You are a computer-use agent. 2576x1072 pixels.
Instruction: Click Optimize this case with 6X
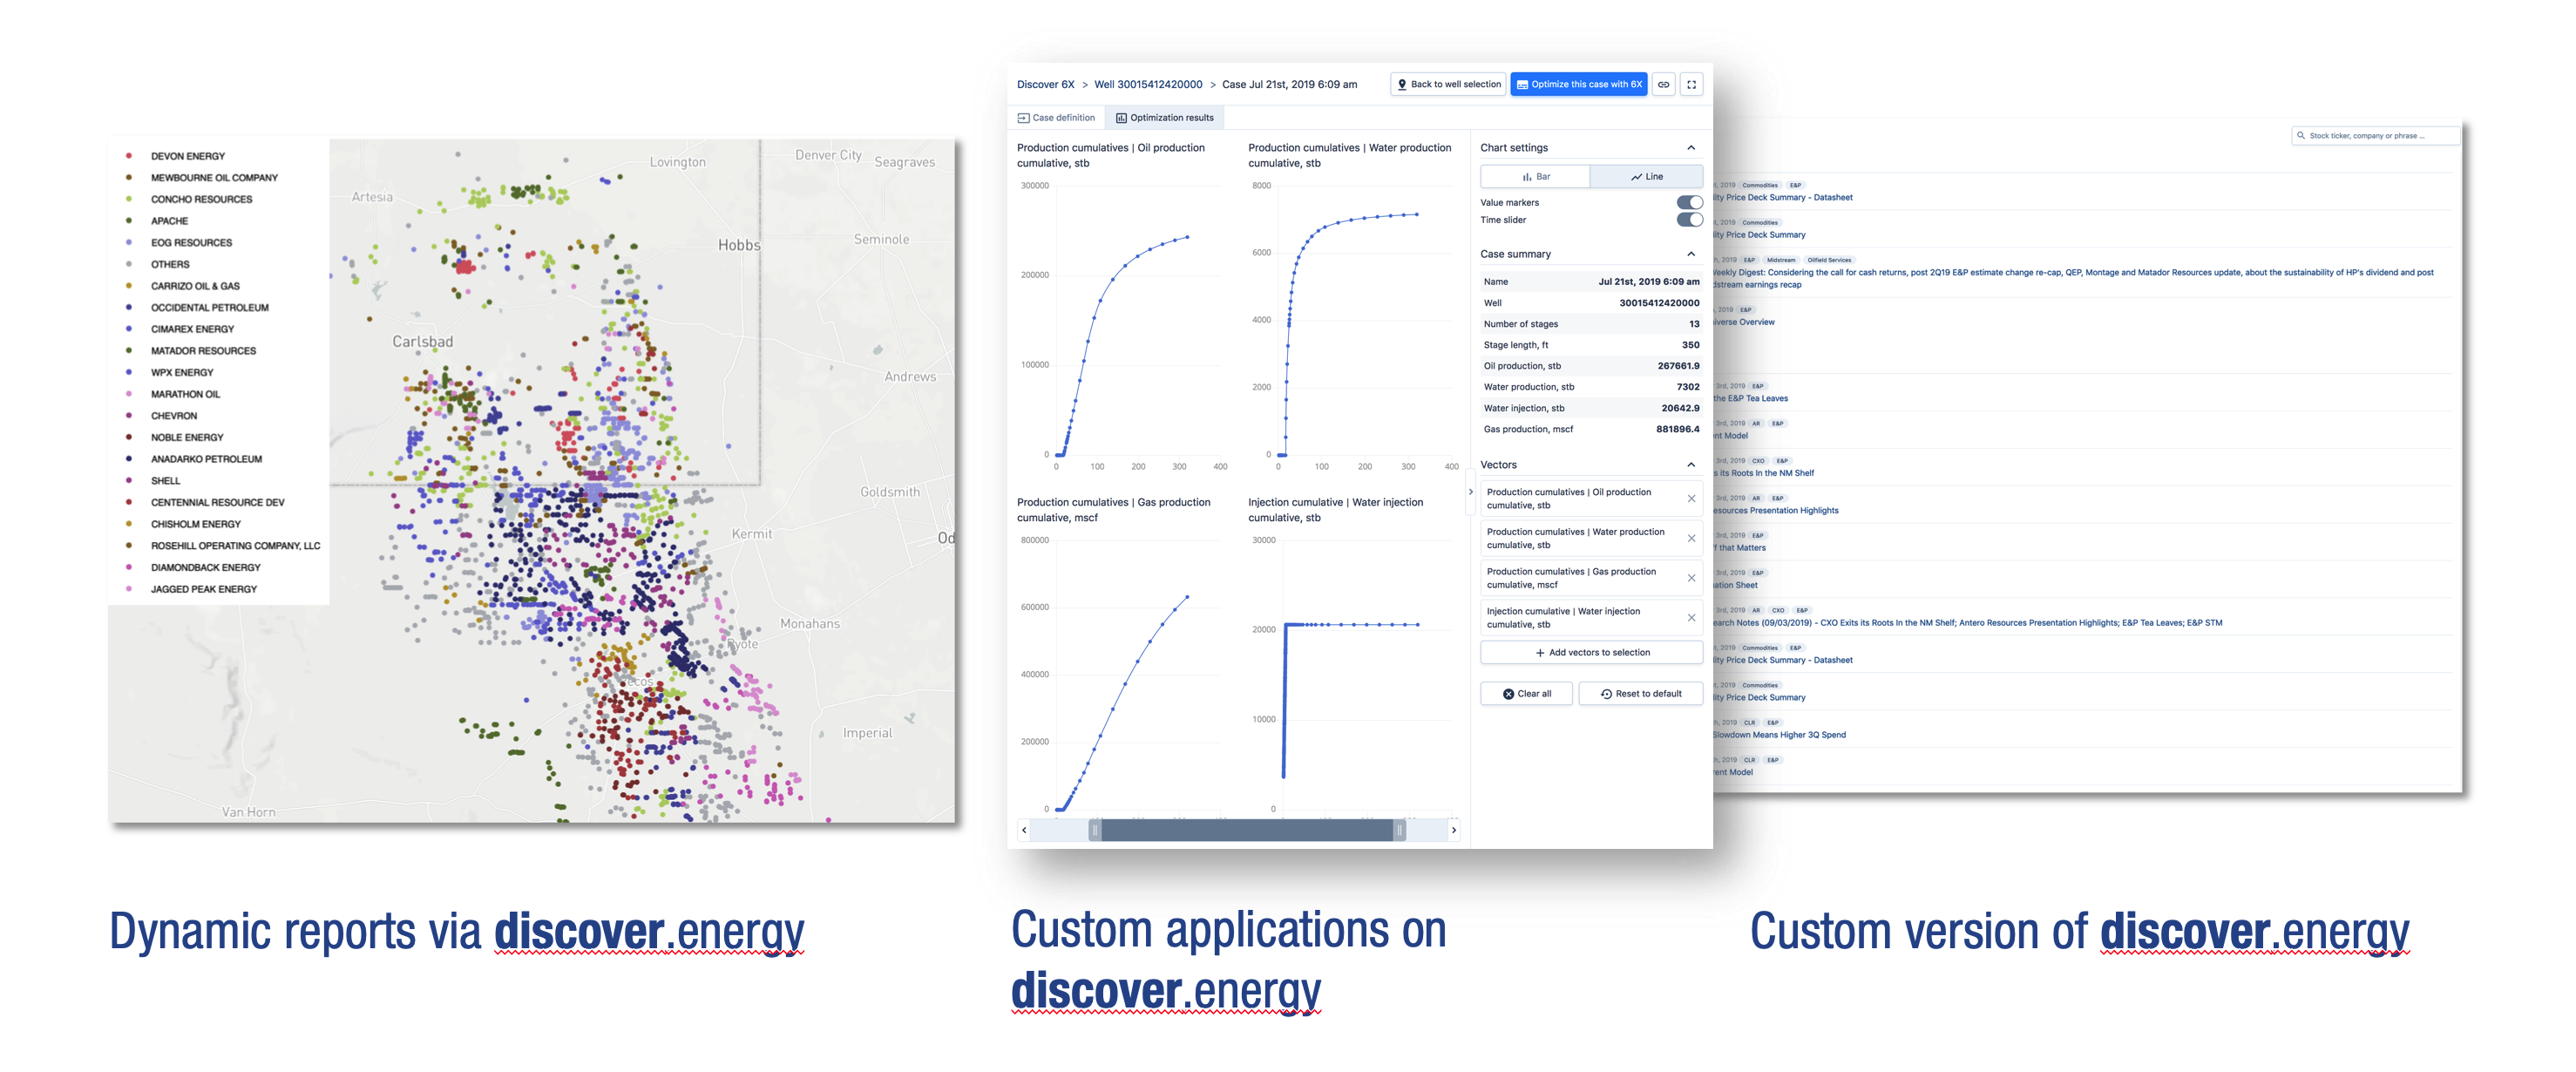pos(1578,84)
